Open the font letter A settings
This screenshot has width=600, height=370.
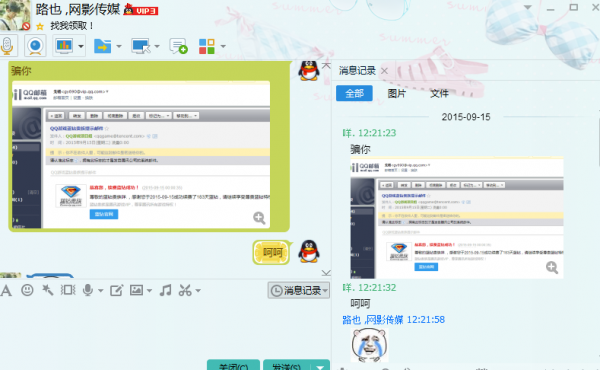(x=6, y=290)
